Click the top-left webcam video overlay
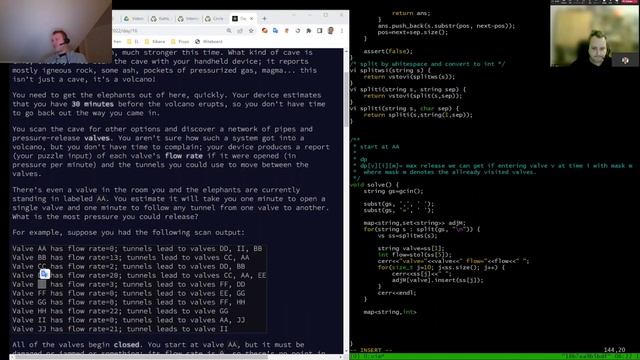 pyautogui.click(x=56, y=31)
